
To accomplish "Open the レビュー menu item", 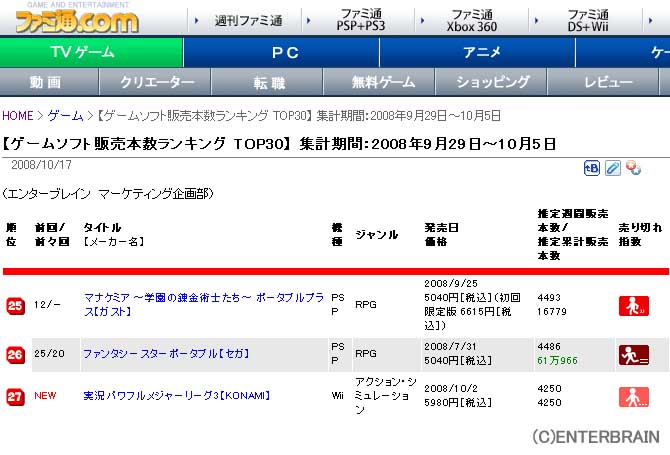I will tap(603, 82).
